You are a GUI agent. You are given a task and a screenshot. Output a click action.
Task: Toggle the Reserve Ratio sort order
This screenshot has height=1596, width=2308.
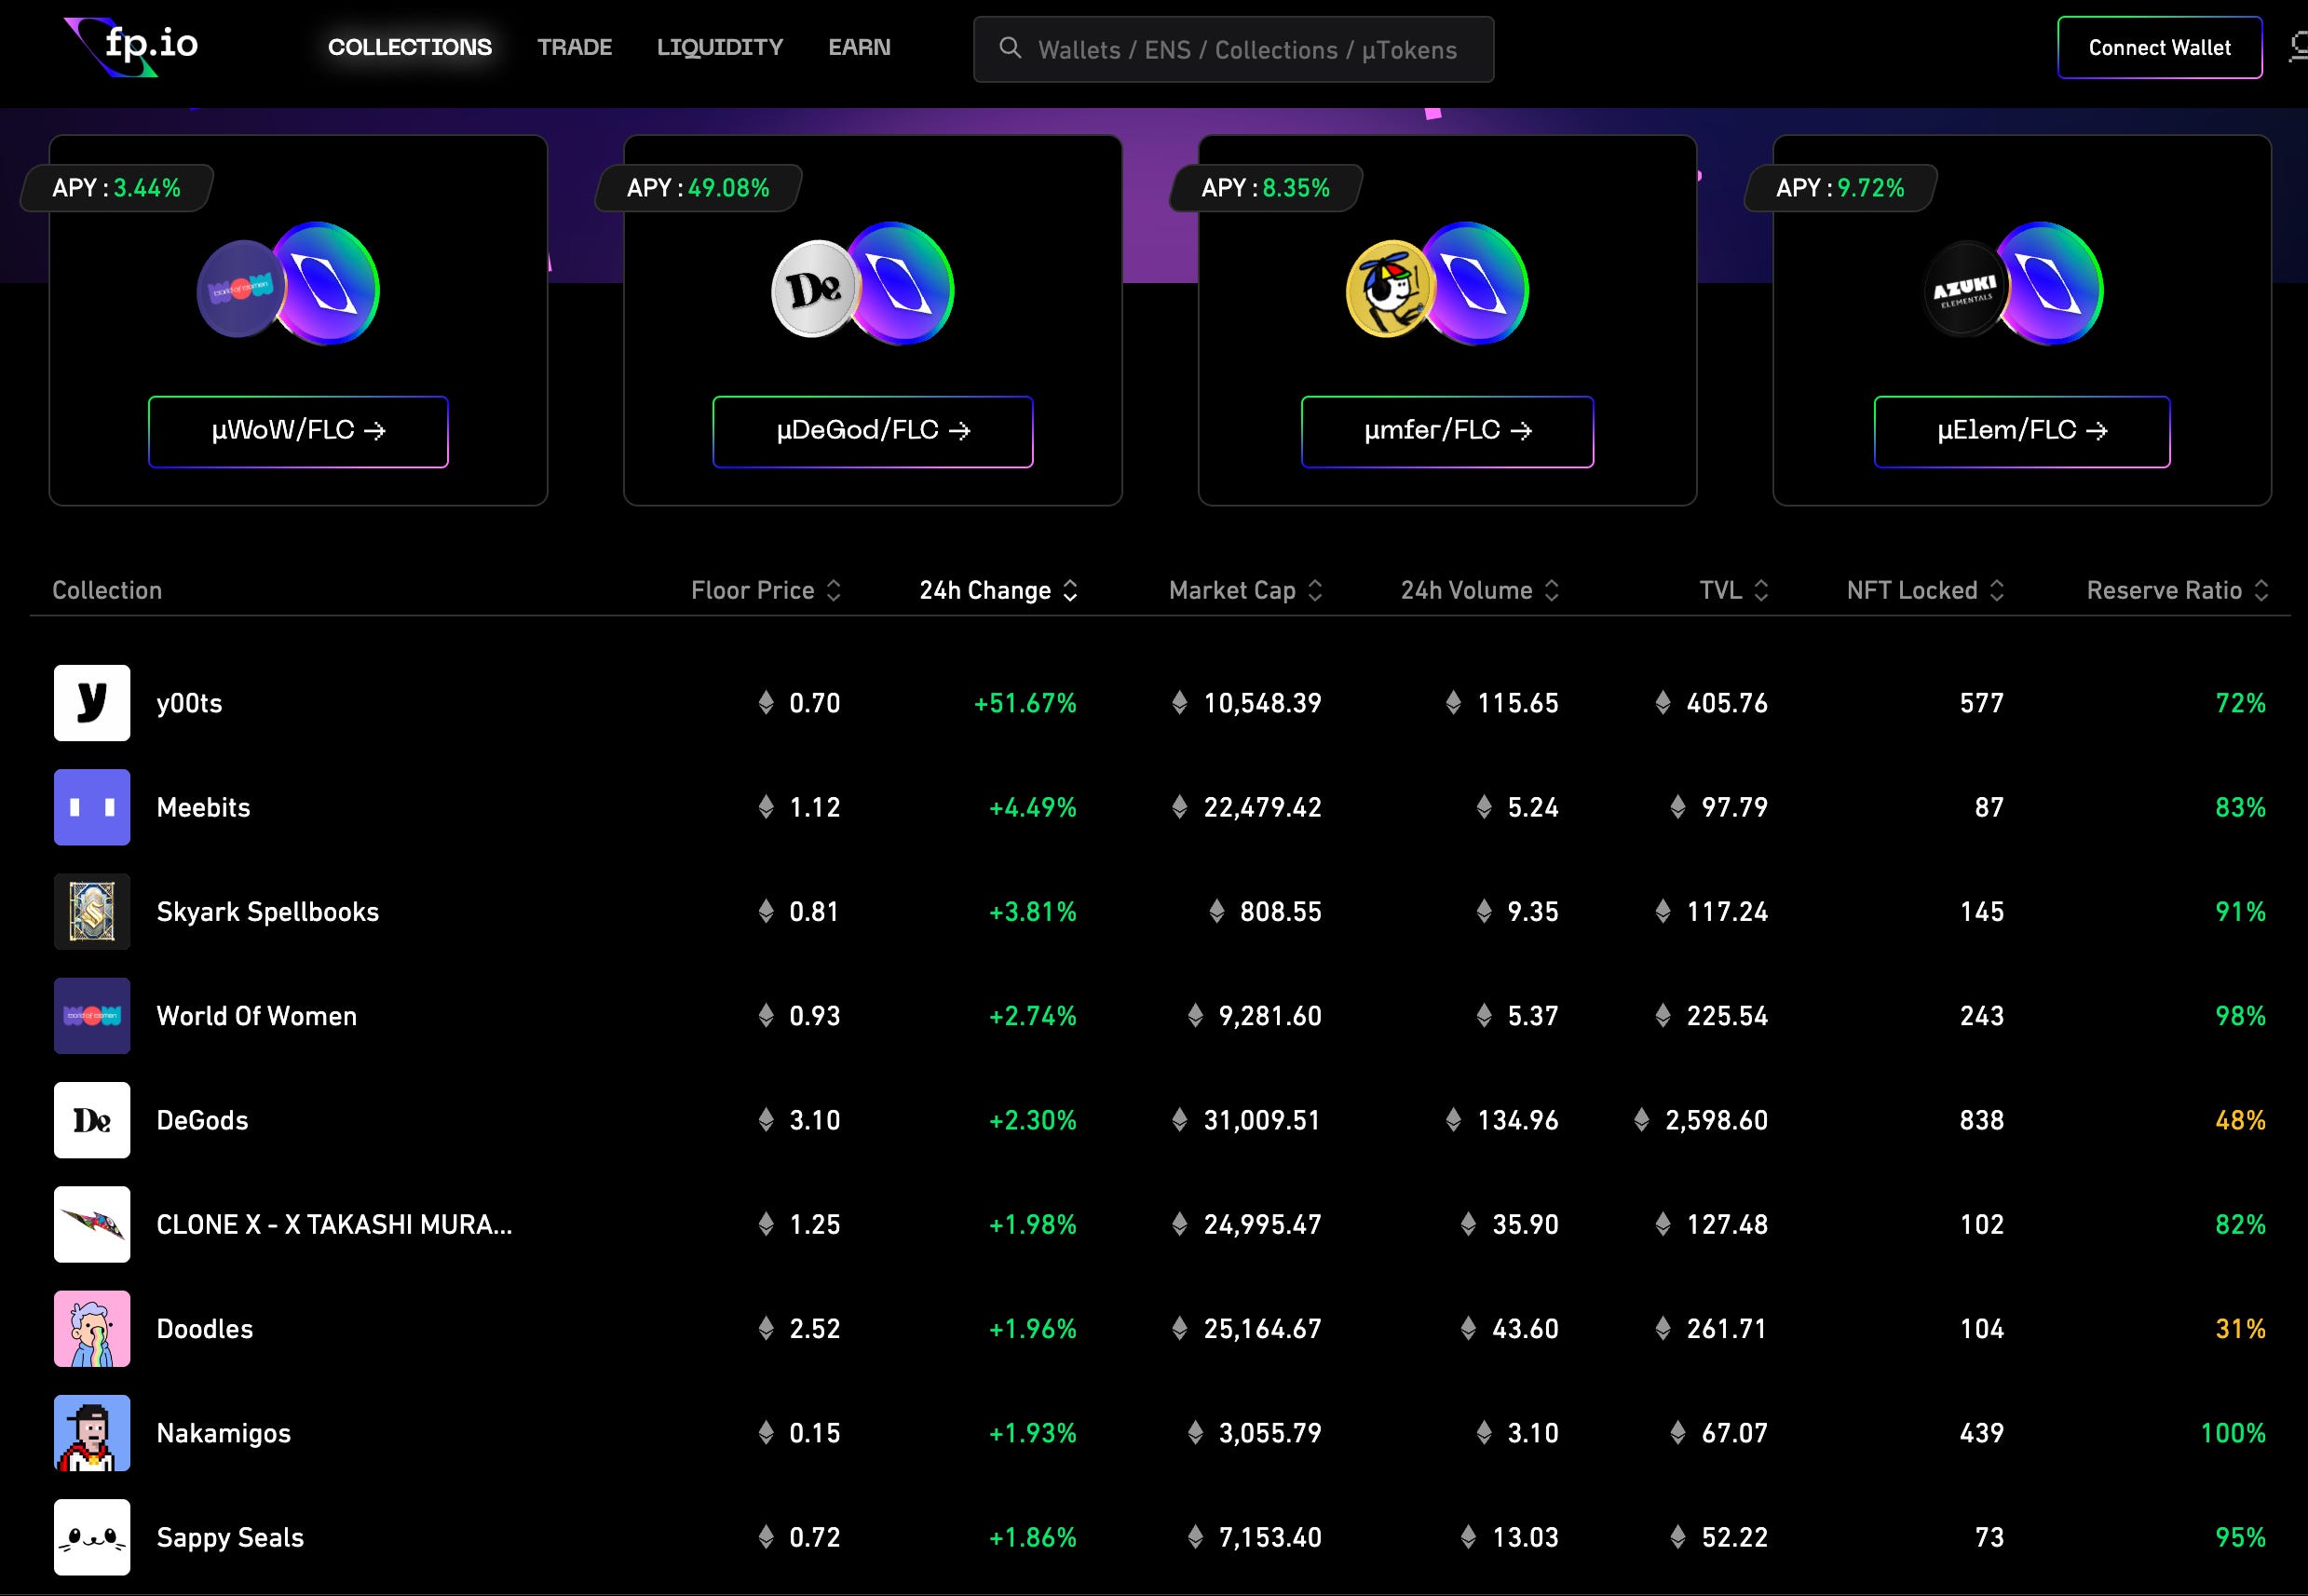click(2261, 590)
